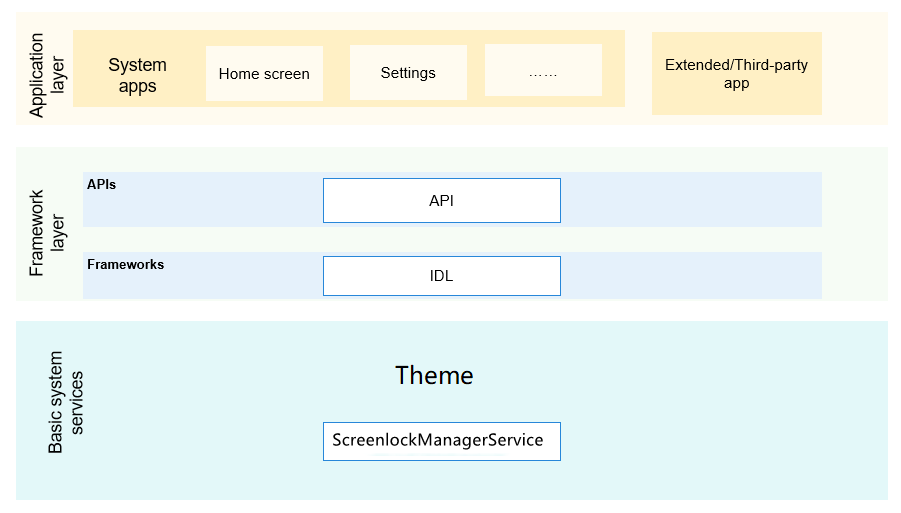Select the IDL box

pos(441,276)
